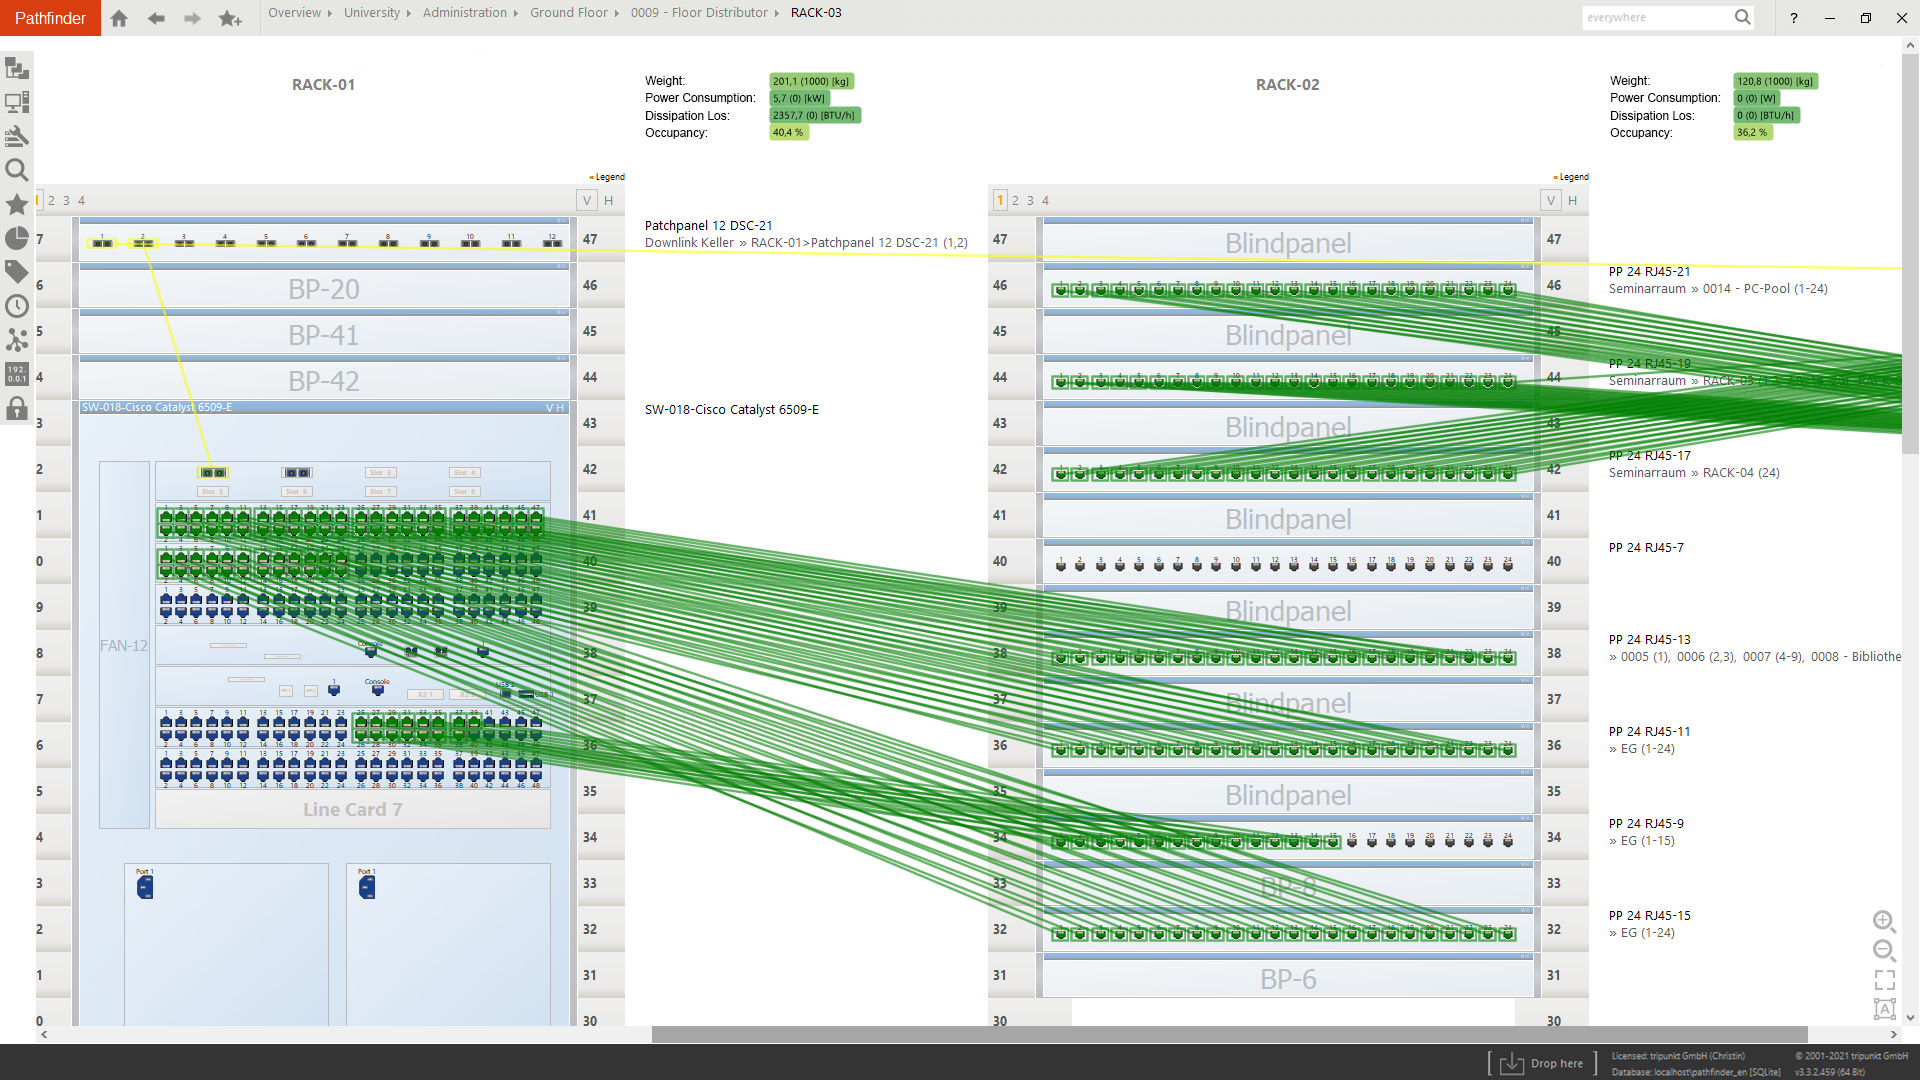Open Ground Floor in the breadcrumb menu
The width and height of the screenshot is (1920, 1080).
click(x=568, y=13)
